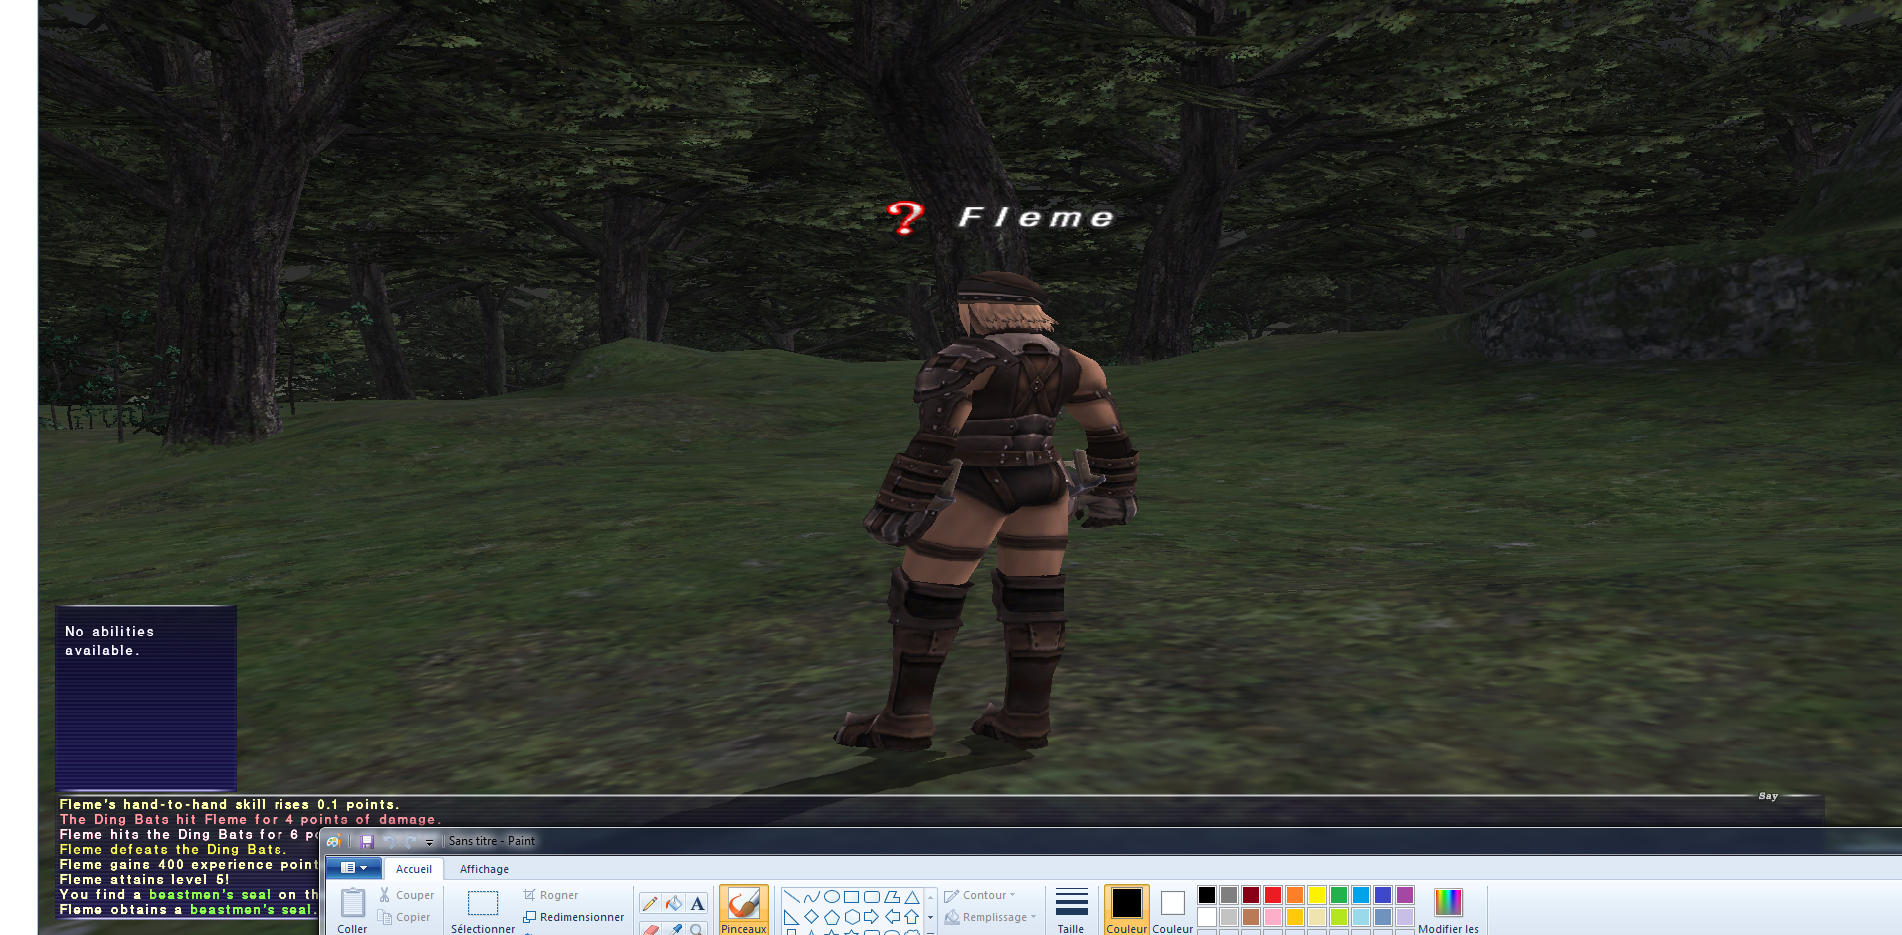Select the diamond shape
1902x935 pixels.
[x=811, y=916]
